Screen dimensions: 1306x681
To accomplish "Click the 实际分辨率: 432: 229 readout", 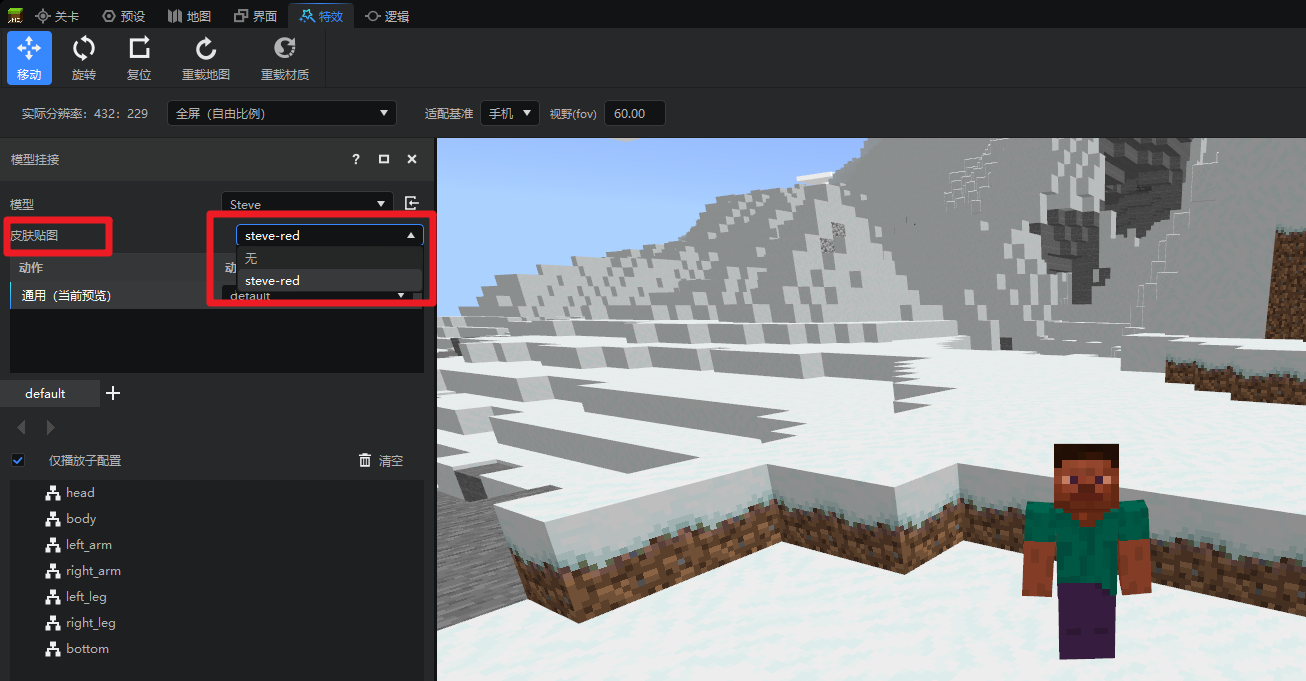I will [x=85, y=114].
